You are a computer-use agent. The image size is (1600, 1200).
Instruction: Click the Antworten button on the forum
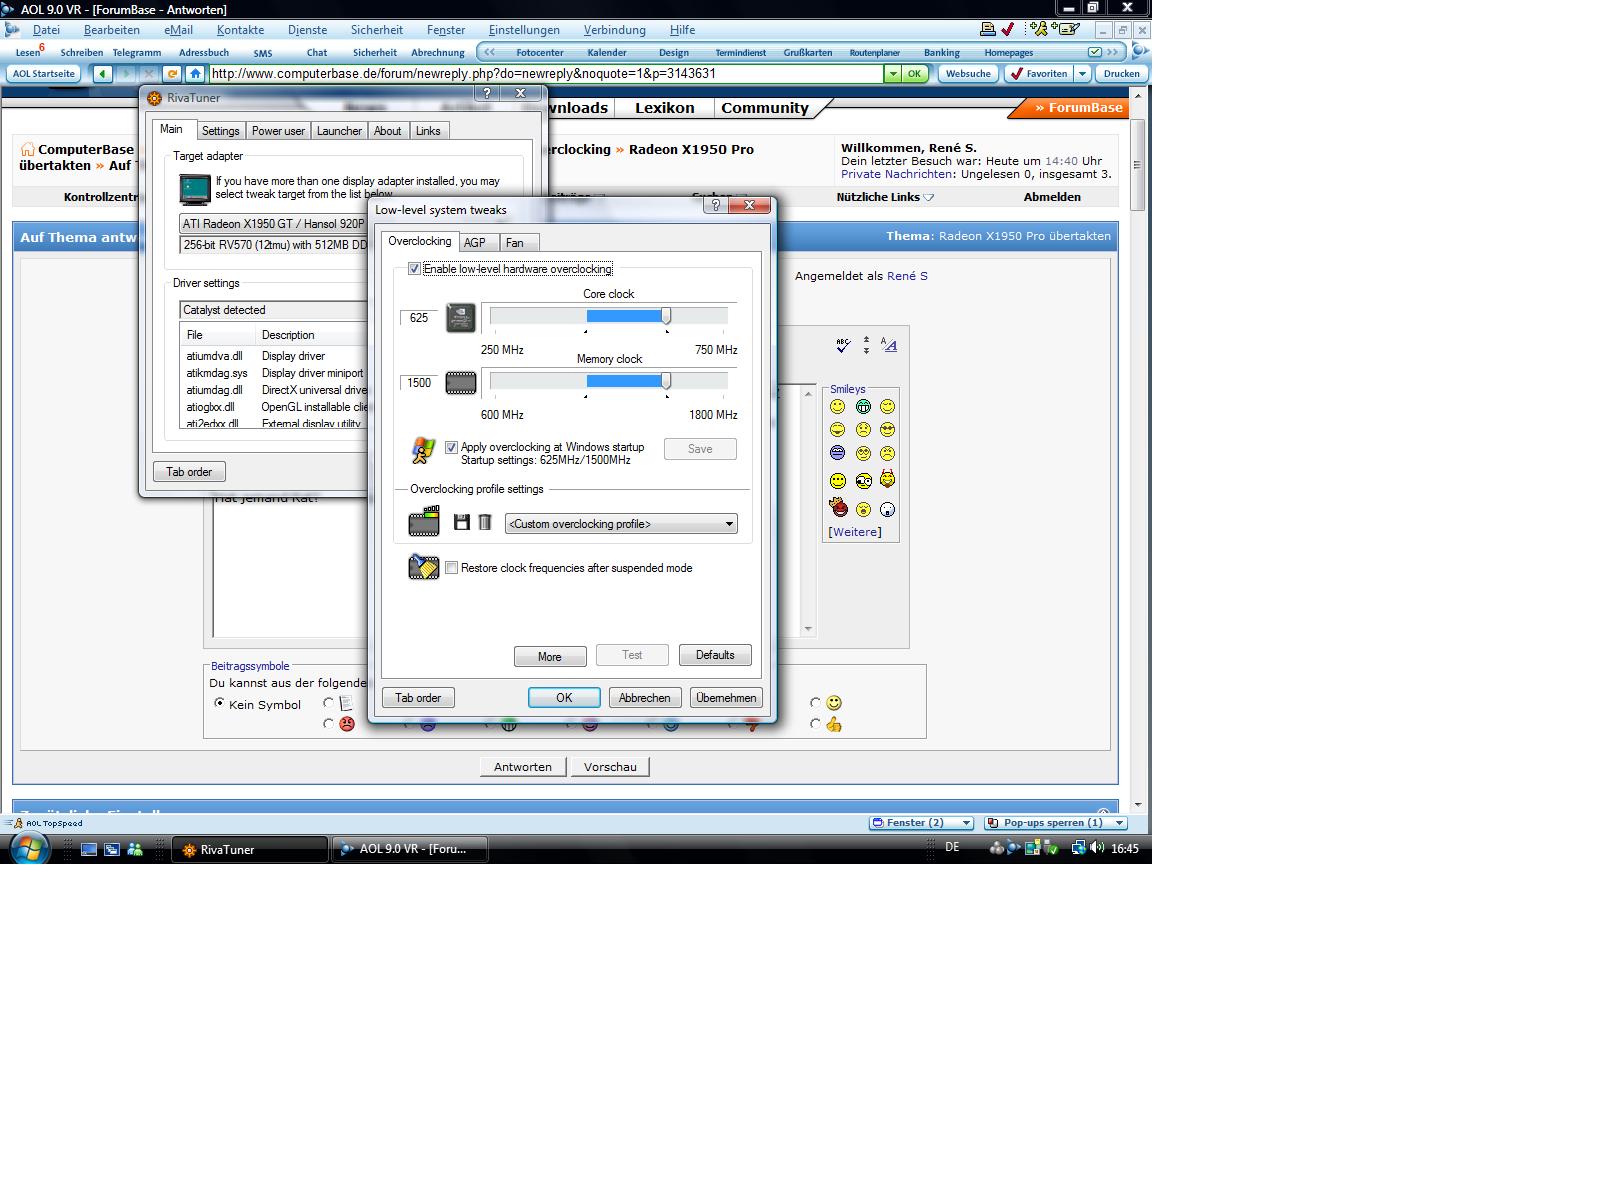[523, 767]
